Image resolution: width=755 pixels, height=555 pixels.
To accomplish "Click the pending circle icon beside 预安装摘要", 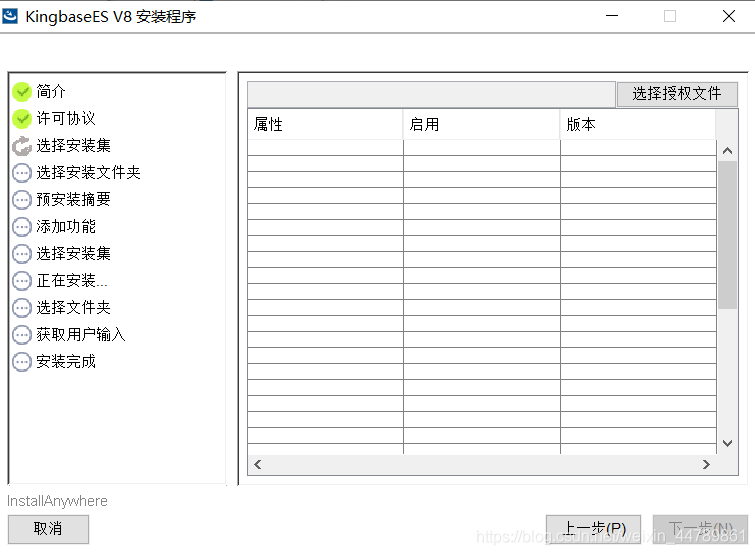I will 22,200.
